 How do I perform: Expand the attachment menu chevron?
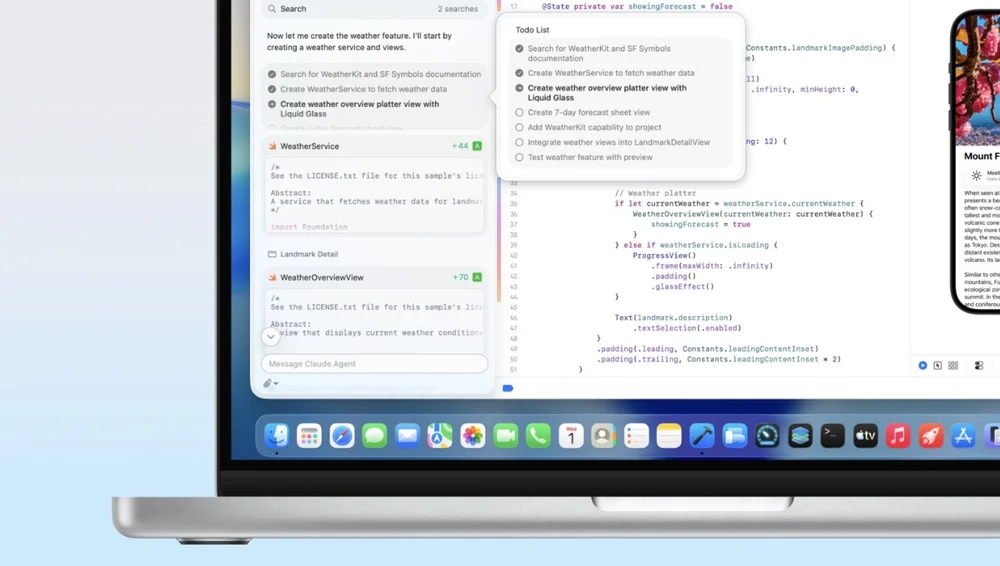click(x=276, y=384)
